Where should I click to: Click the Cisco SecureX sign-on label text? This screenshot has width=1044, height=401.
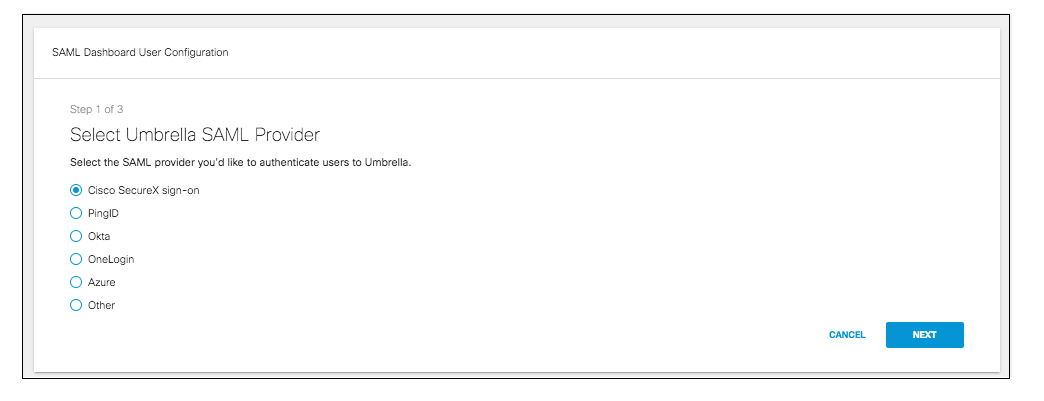tap(144, 191)
